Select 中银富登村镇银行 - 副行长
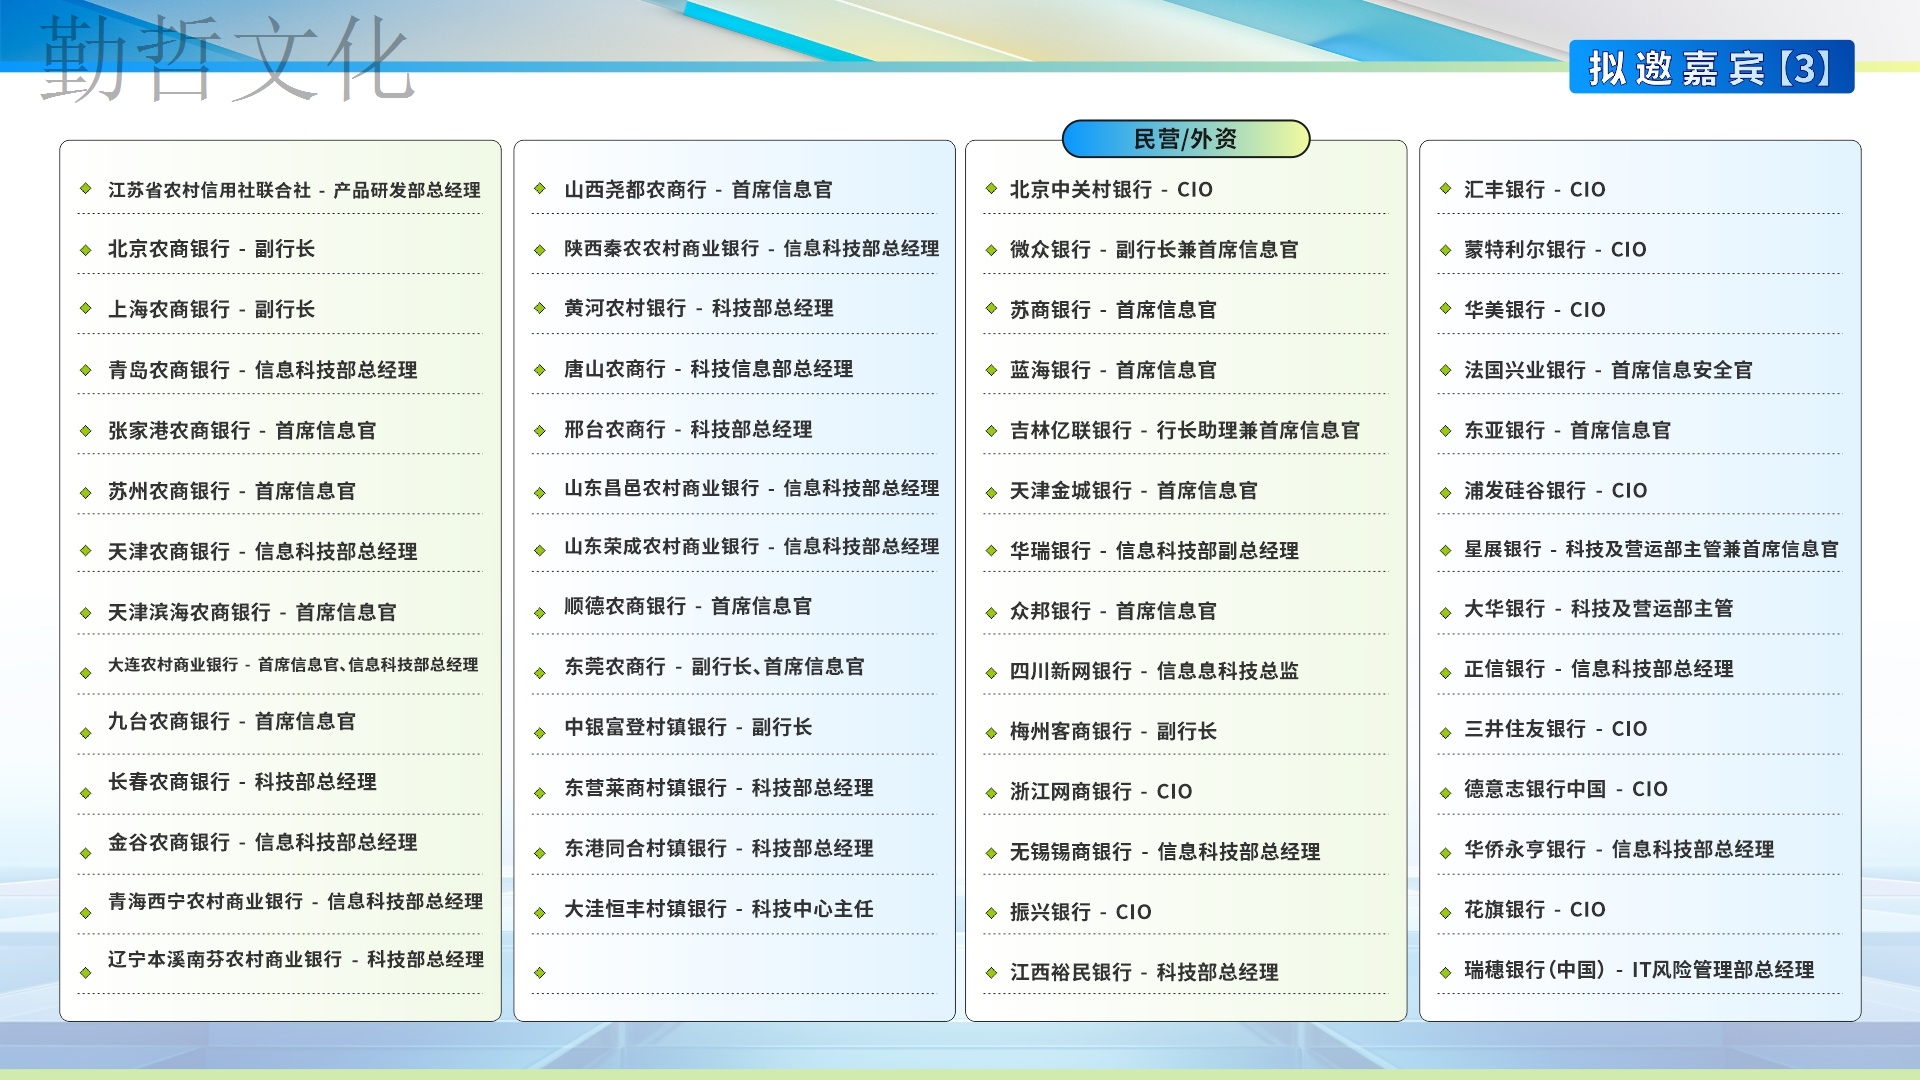This screenshot has height=1080, width=1920. pyautogui.click(x=688, y=727)
